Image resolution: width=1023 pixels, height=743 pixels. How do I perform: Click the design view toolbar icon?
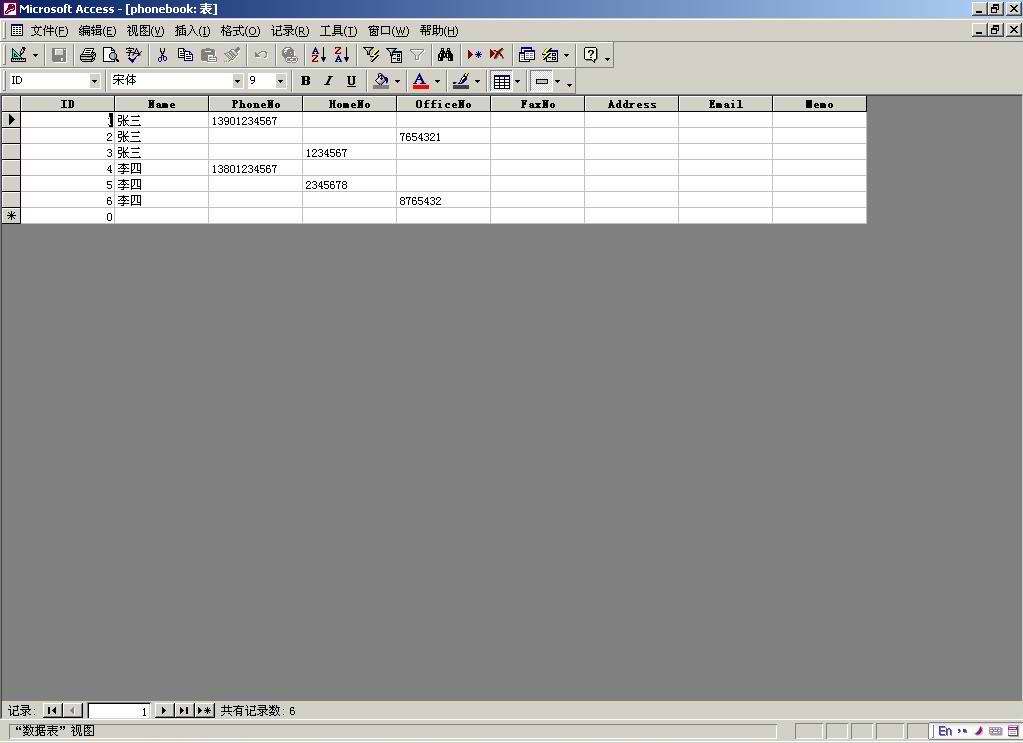(18, 55)
